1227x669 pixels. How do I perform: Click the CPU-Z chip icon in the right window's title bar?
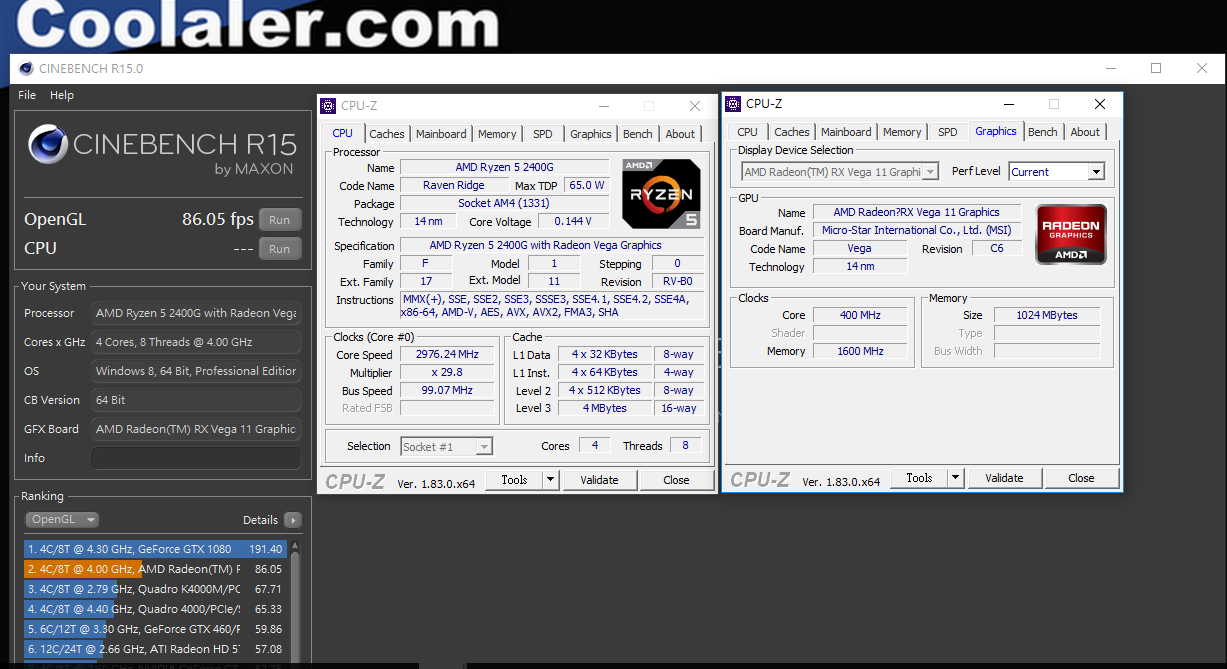pos(734,104)
